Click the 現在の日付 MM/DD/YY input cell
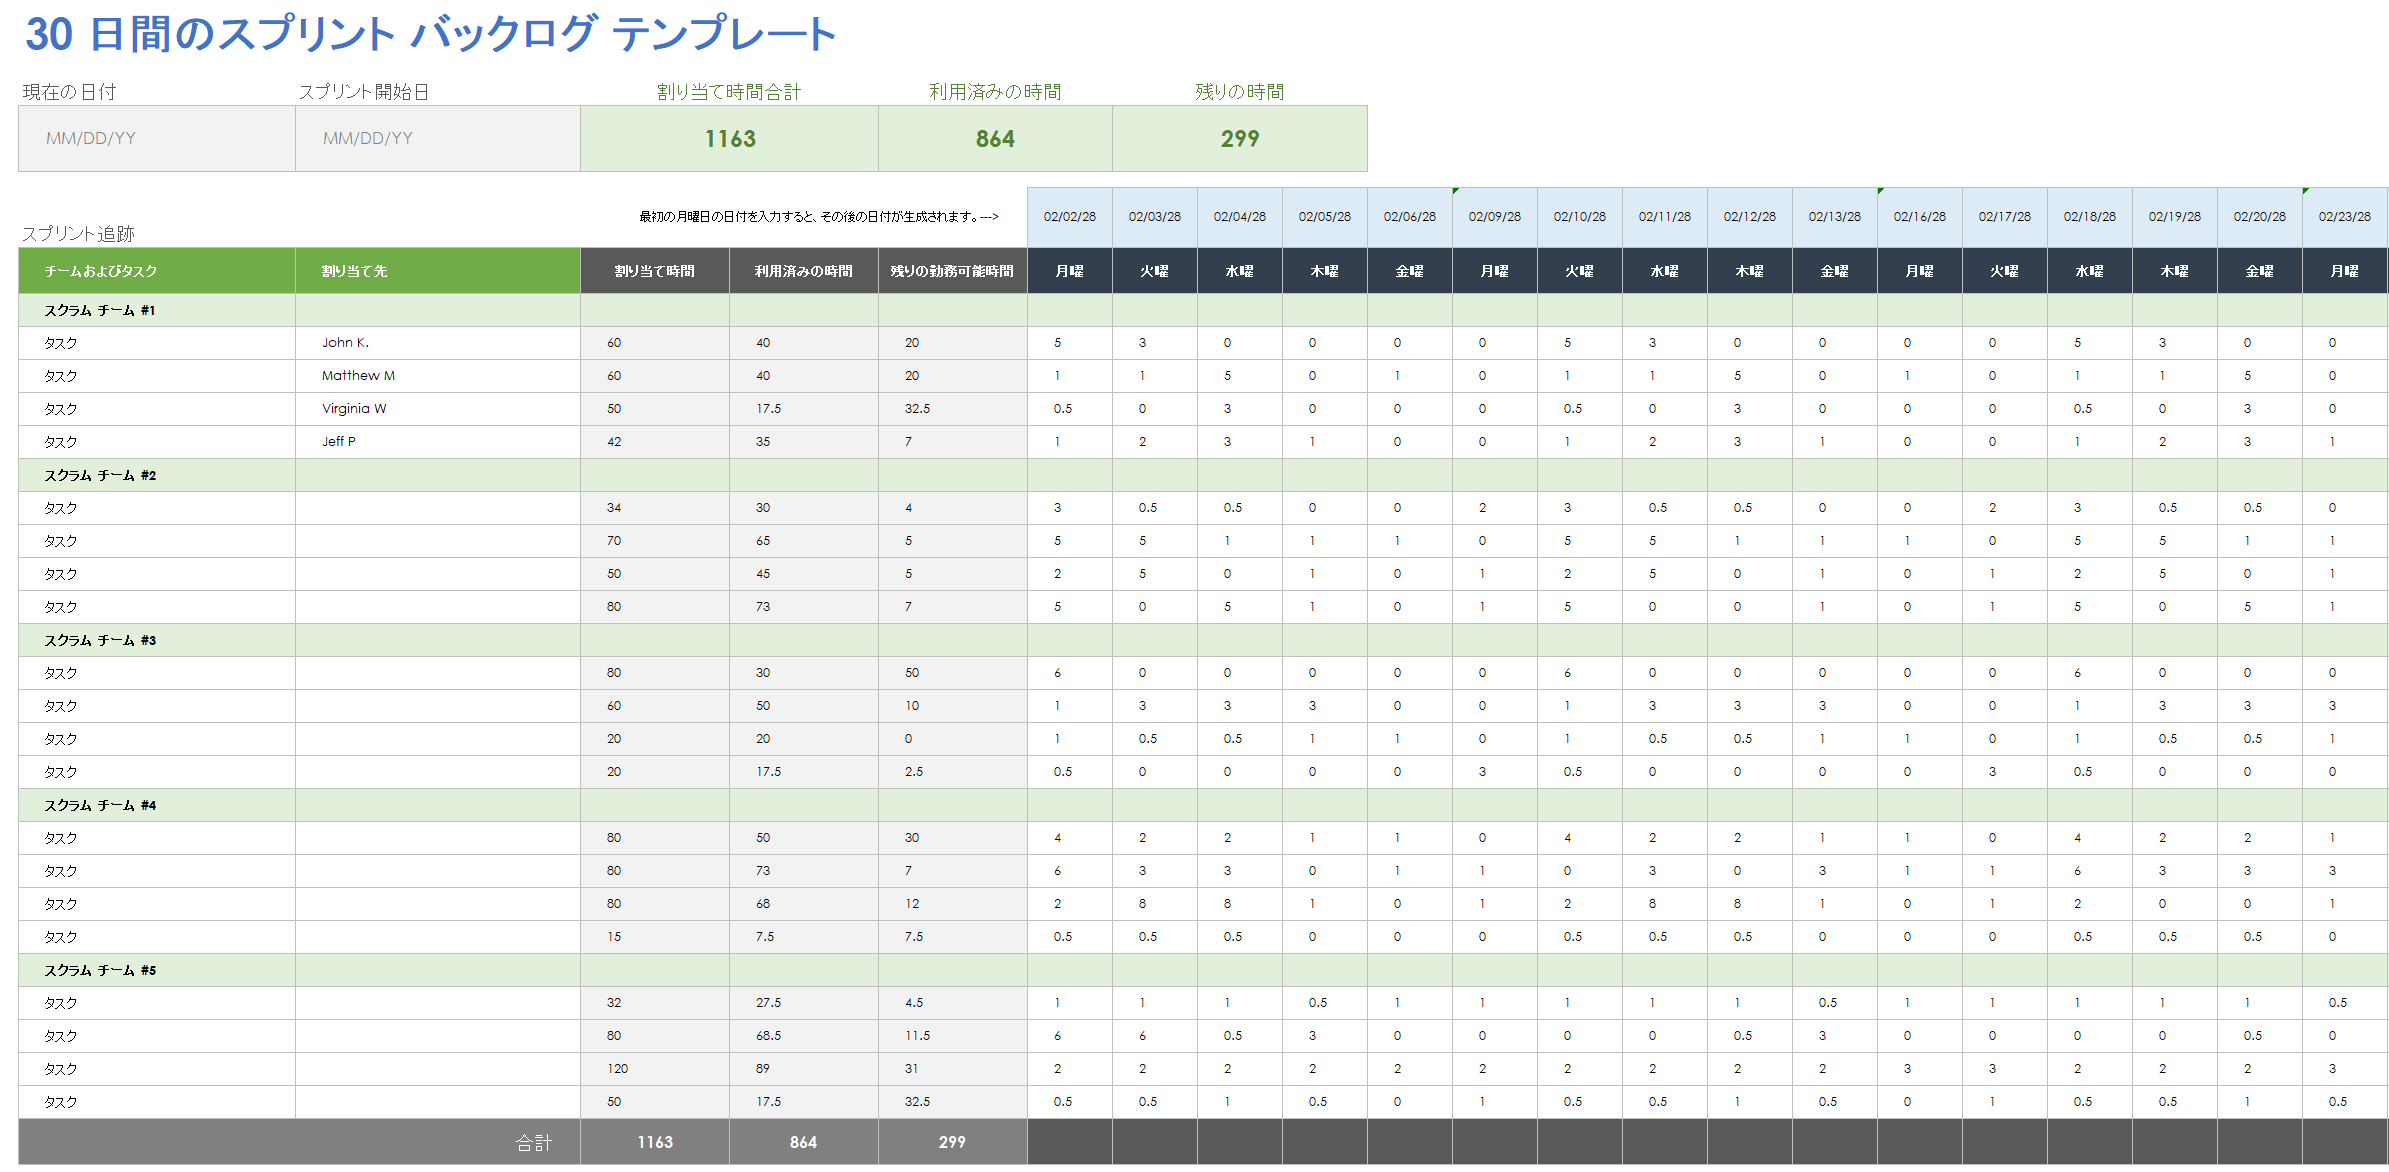The width and height of the screenshot is (2389, 1172). click(157, 138)
